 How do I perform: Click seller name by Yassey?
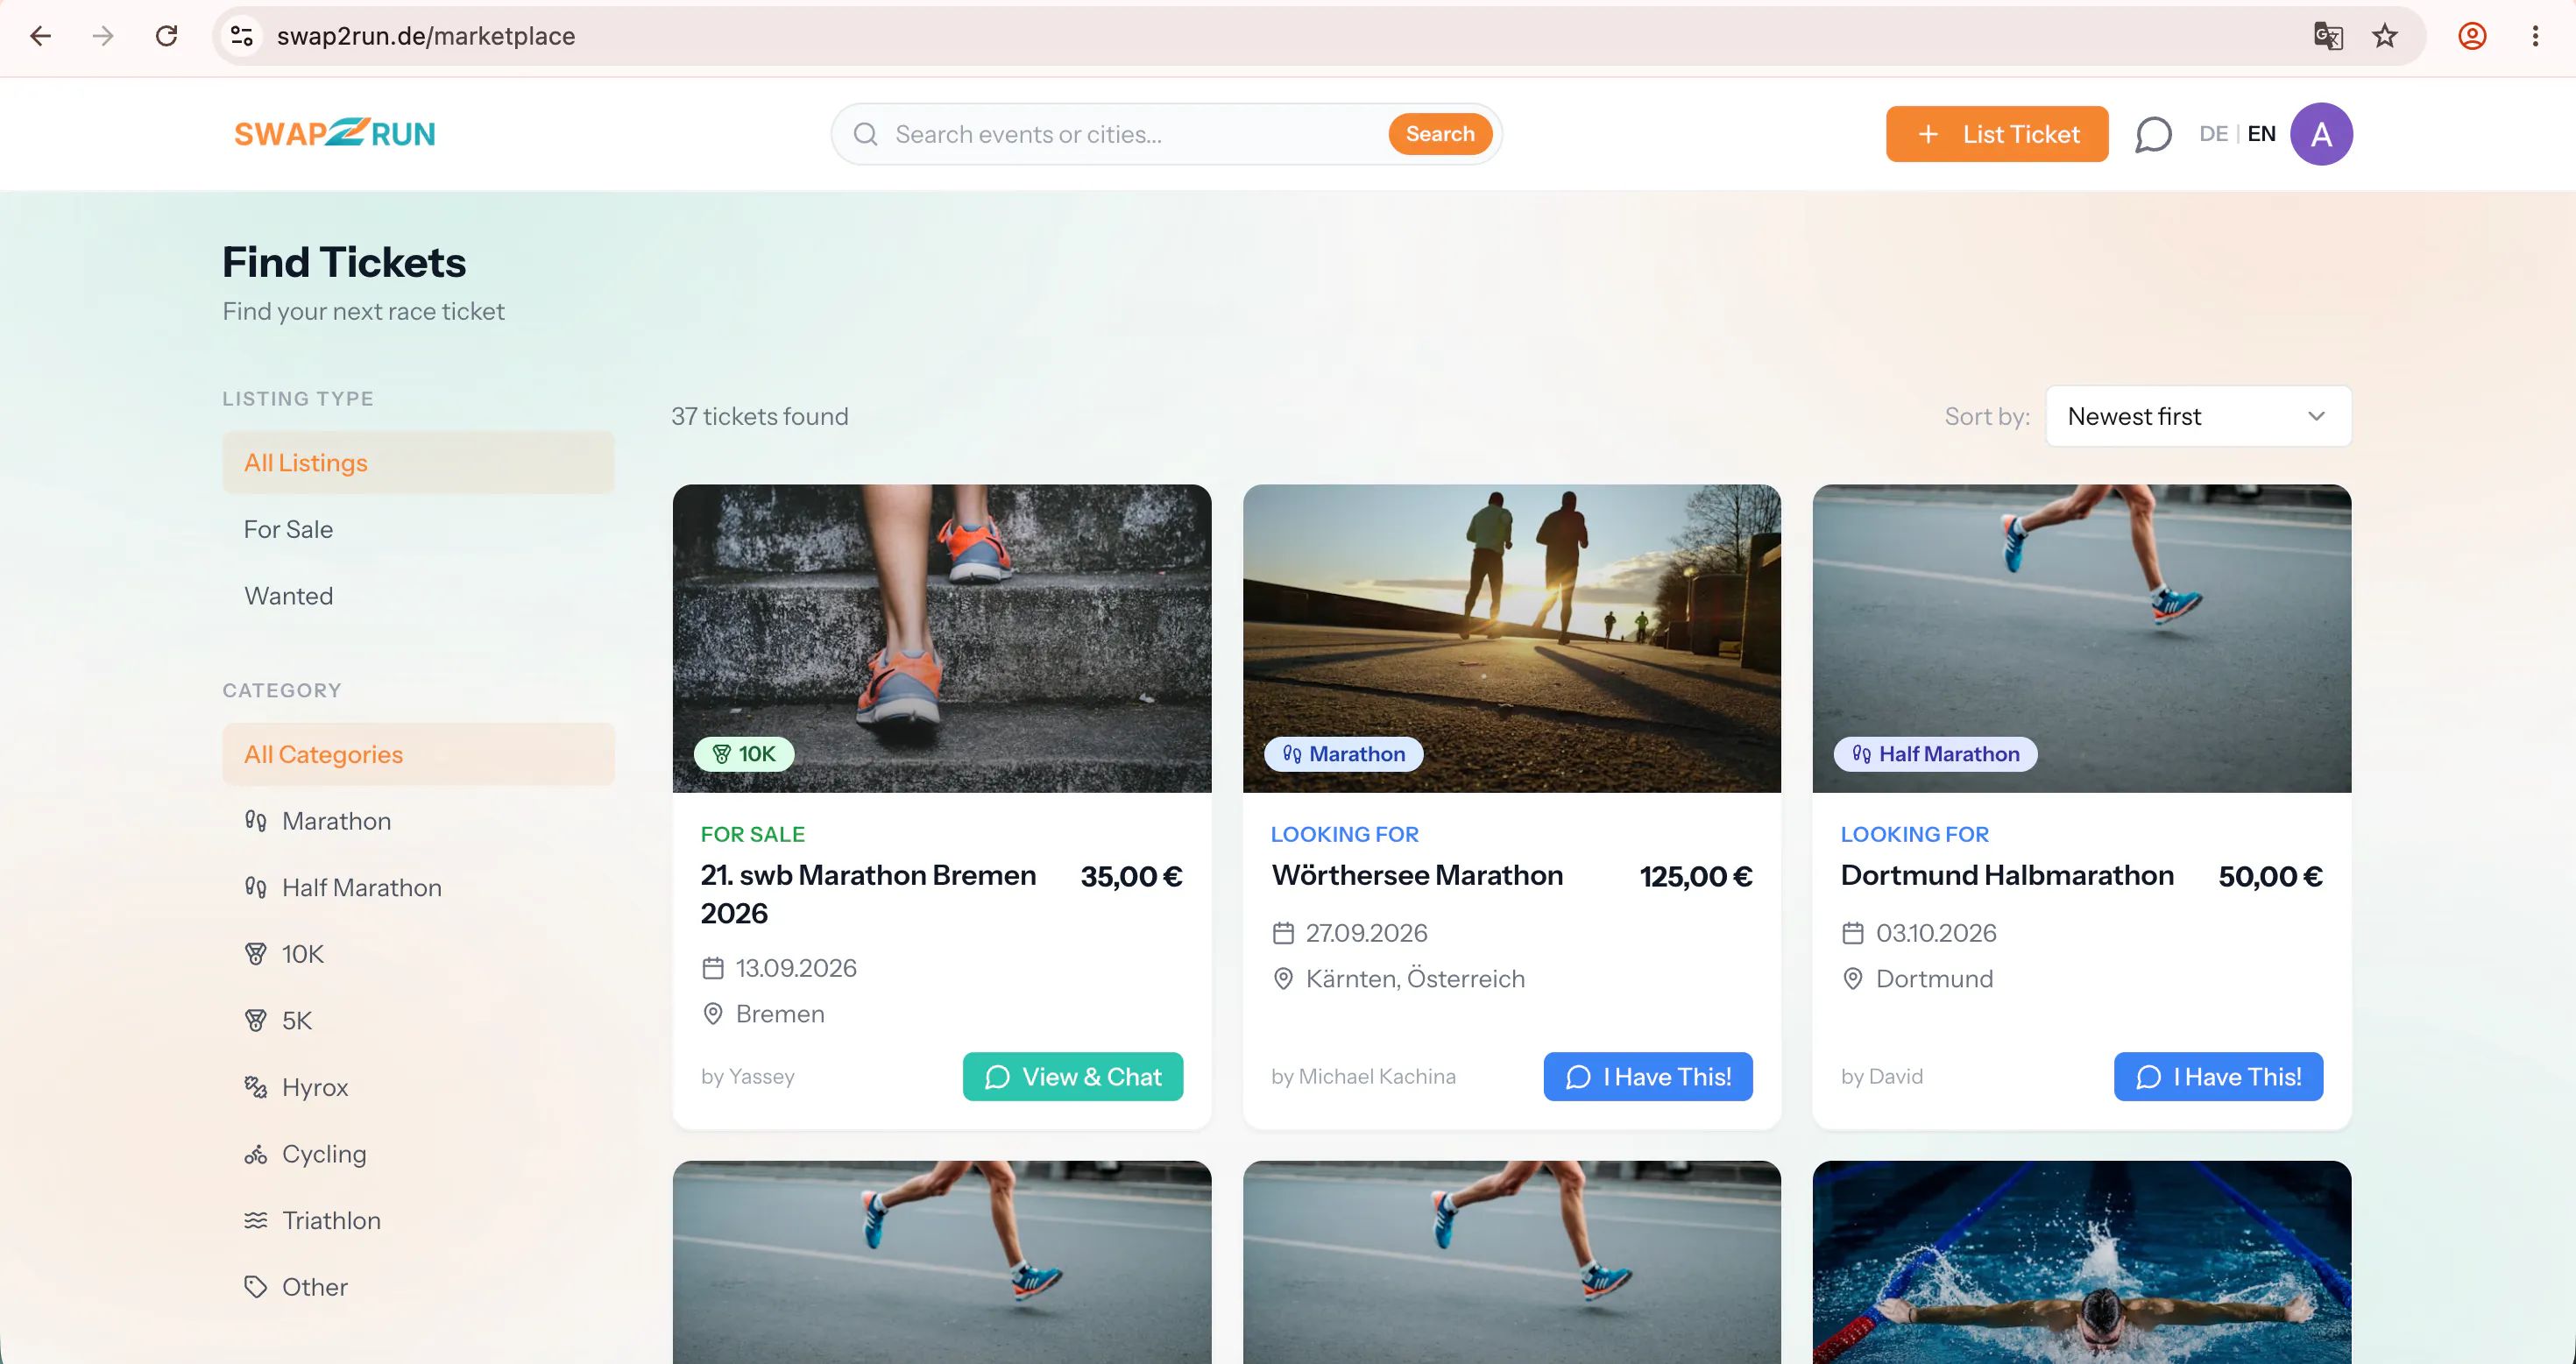click(x=748, y=1076)
